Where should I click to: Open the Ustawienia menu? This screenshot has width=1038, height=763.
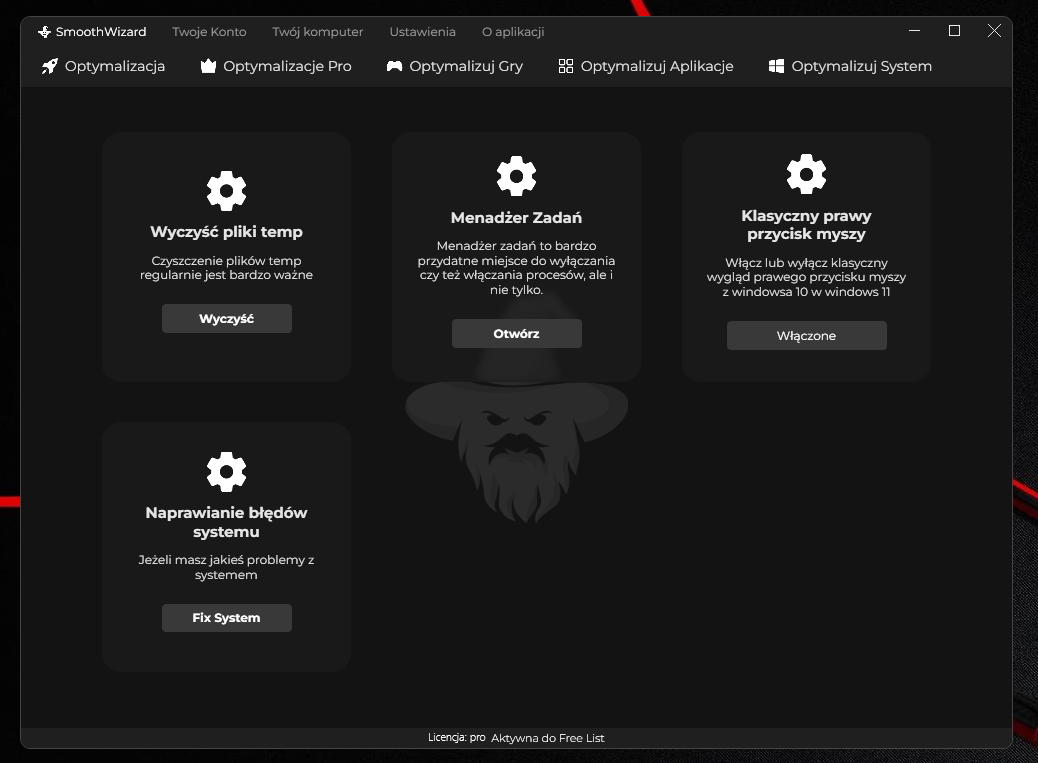[422, 32]
